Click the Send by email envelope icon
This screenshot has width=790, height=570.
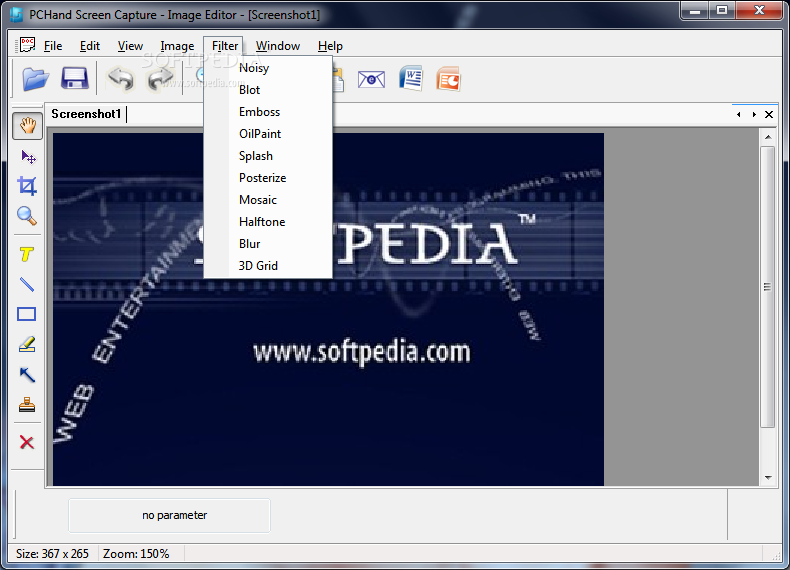tap(371, 79)
